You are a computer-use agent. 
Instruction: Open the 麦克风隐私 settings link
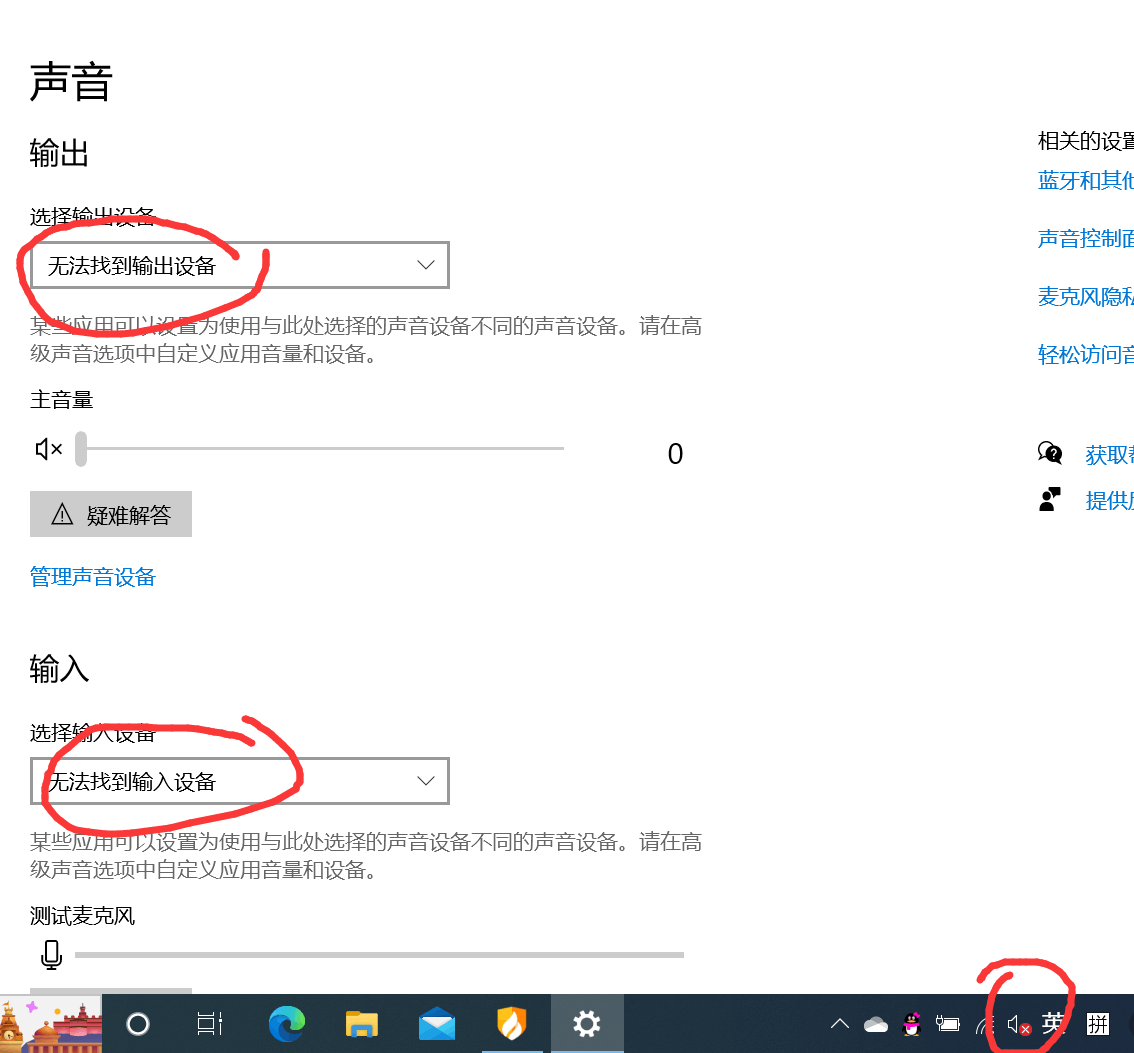[x=1086, y=296]
